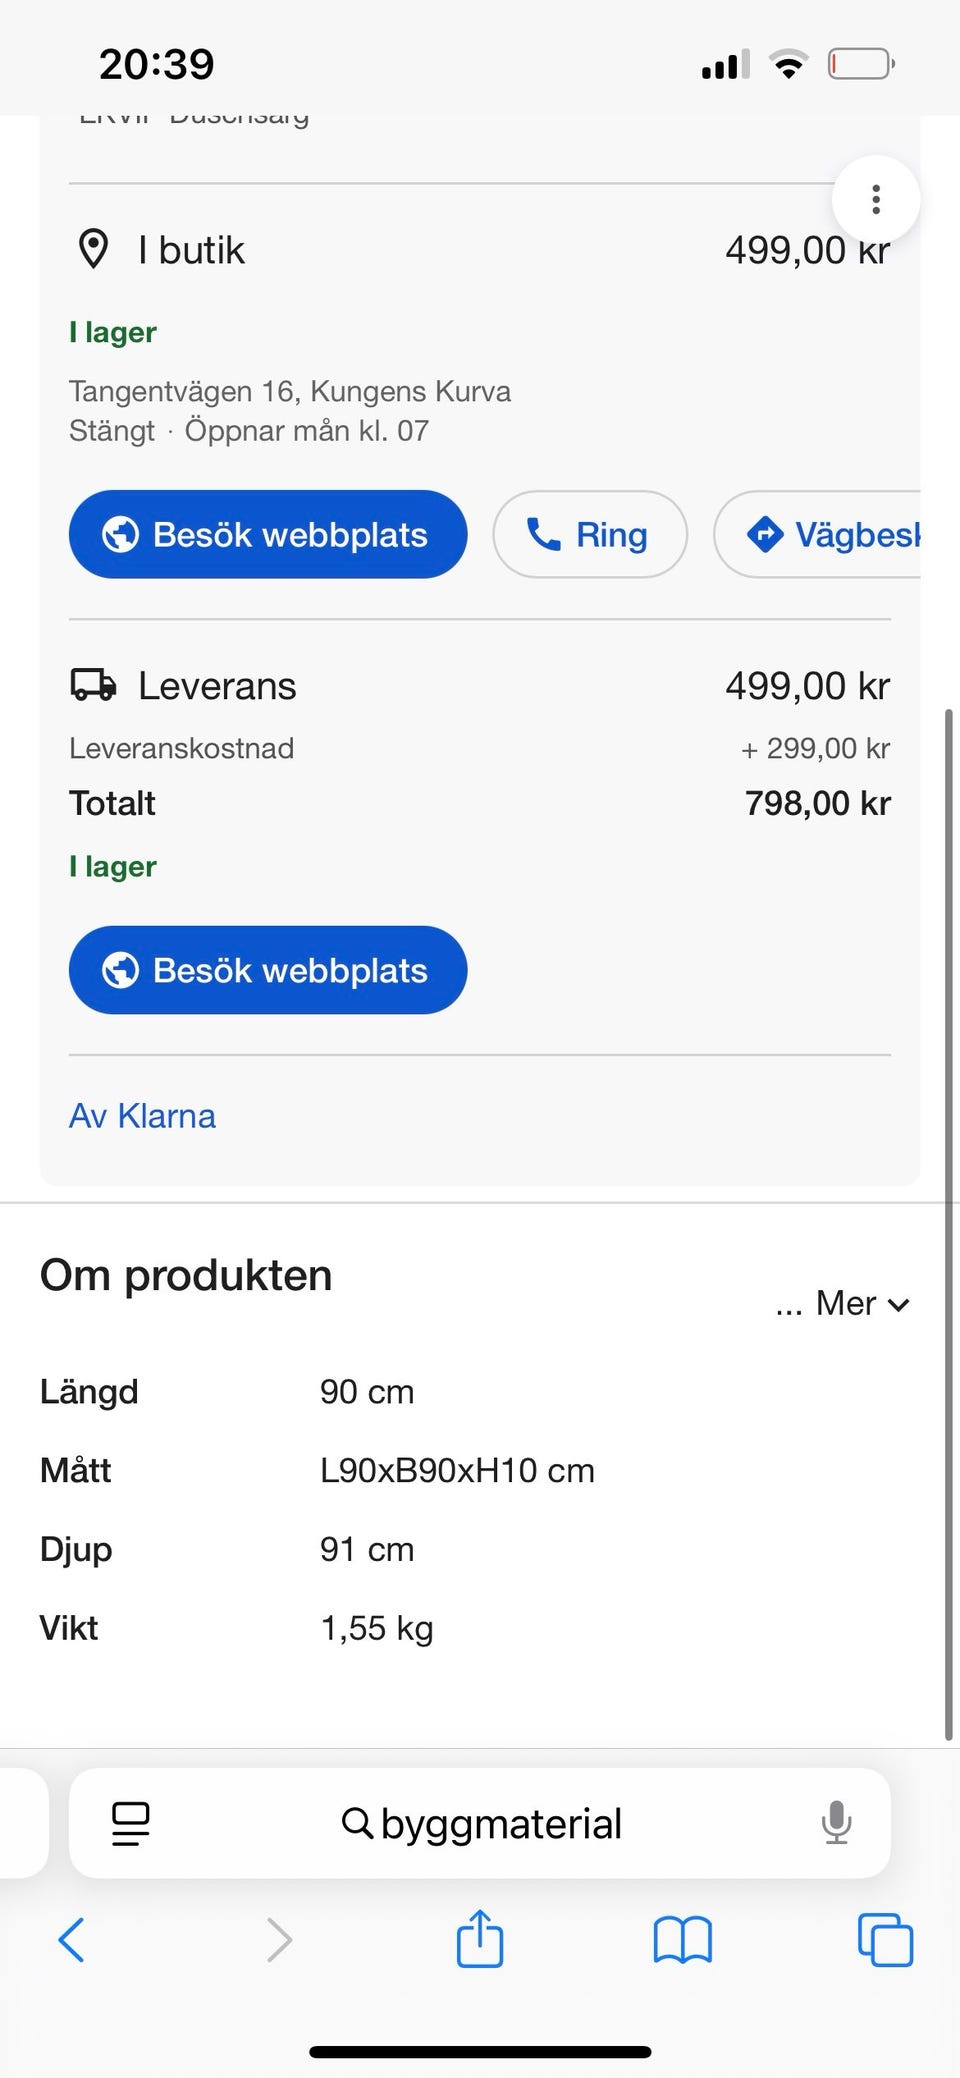The image size is (960, 2078).
Task: Show open tabs with tabs icon
Action: (x=885, y=1941)
